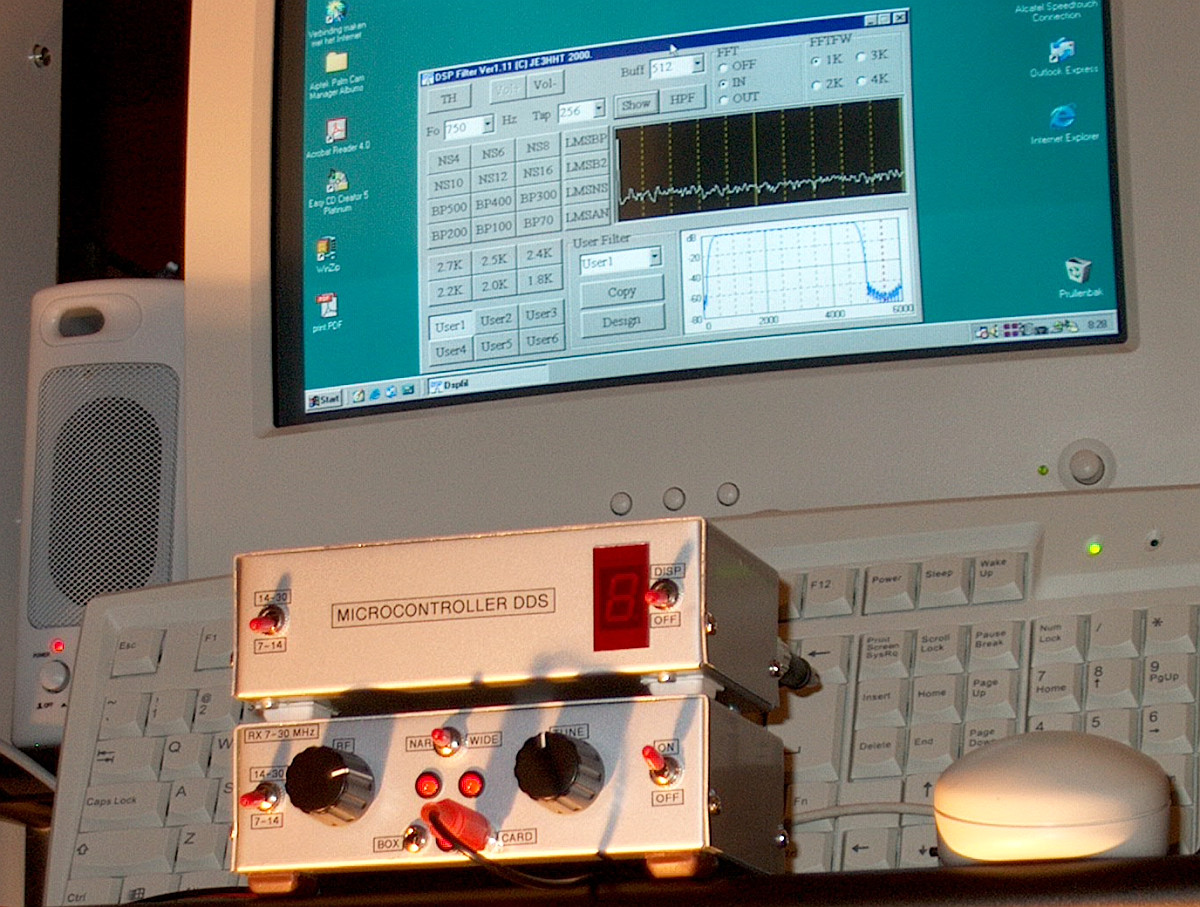Select the BP500 filter button
The height and width of the screenshot is (907, 1200).
click(x=450, y=209)
